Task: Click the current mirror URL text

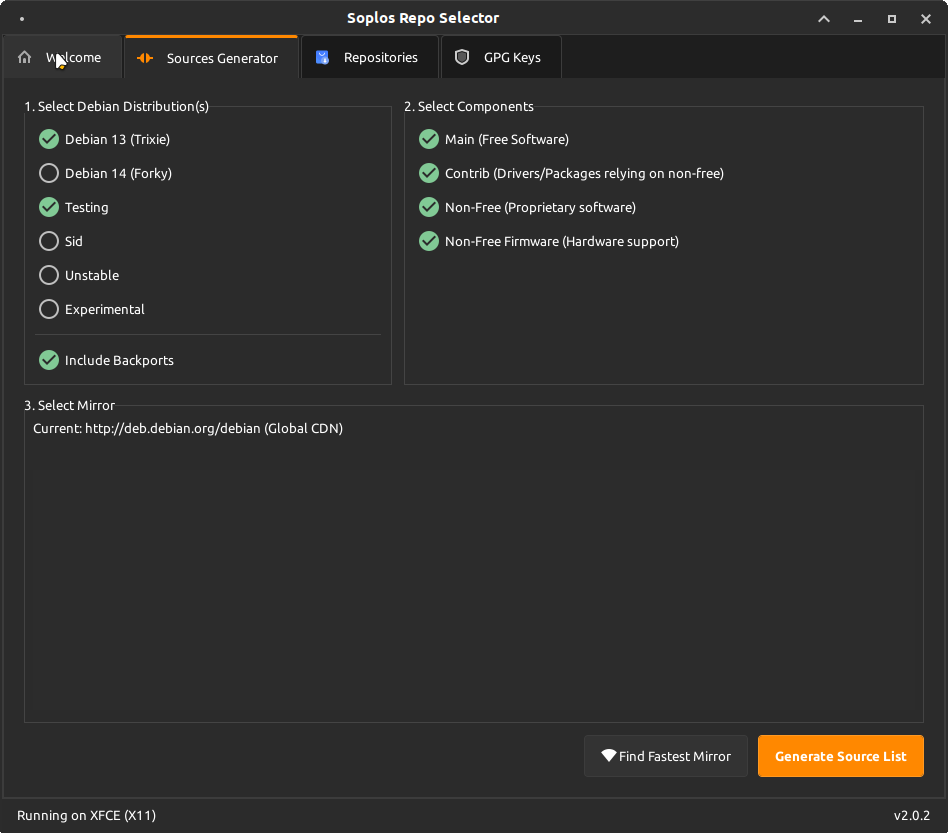Action: point(188,429)
